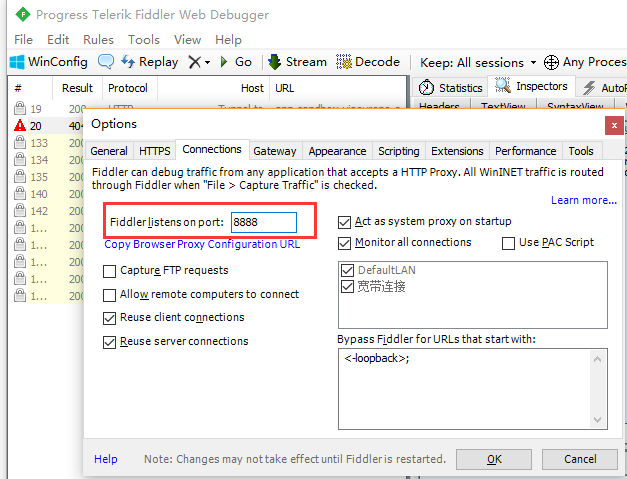
Task: Open the Performance options tab
Action: tap(525, 151)
